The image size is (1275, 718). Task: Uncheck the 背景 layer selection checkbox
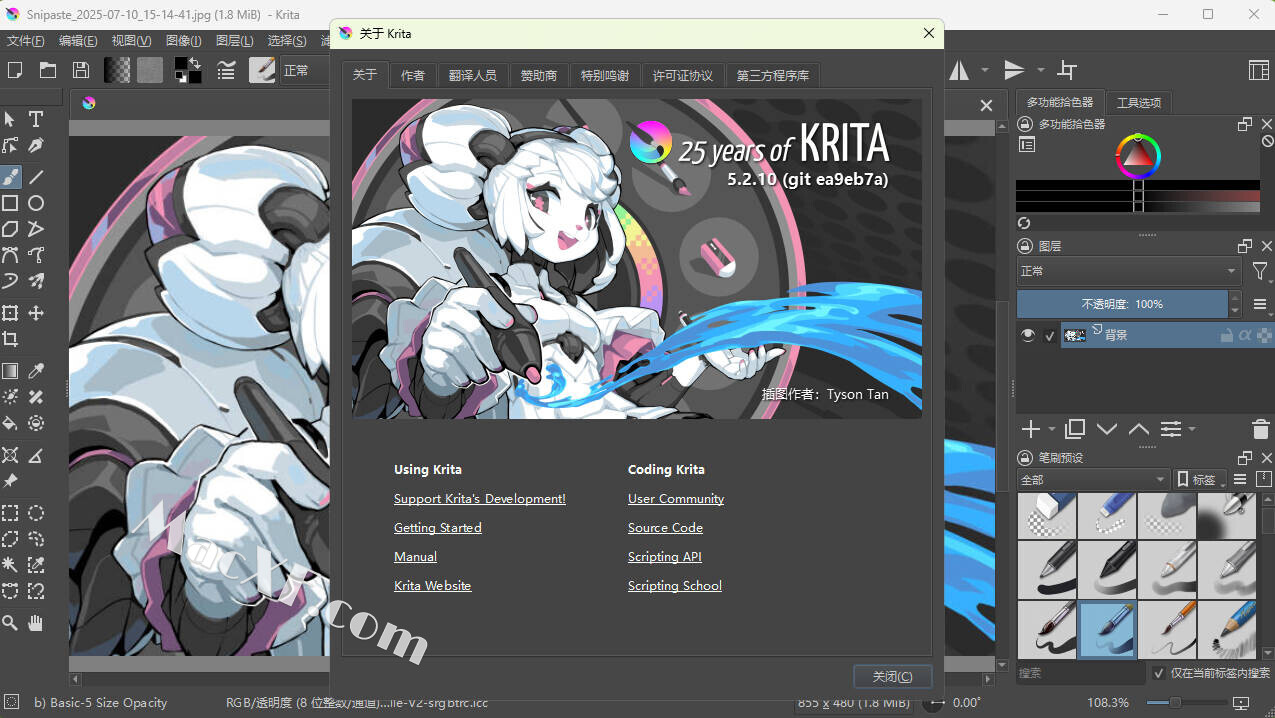(1049, 336)
